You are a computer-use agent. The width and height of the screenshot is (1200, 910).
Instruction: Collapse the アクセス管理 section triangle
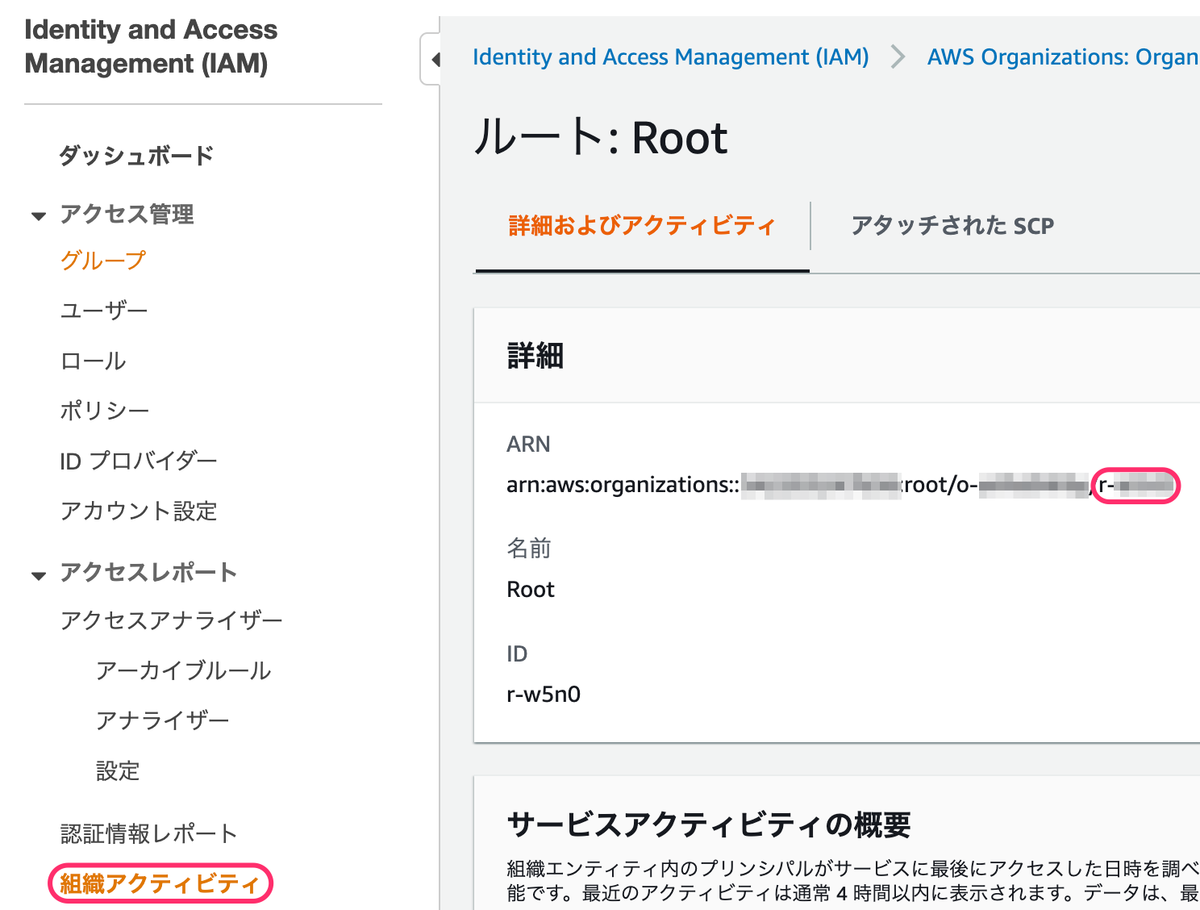pos(38,216)
